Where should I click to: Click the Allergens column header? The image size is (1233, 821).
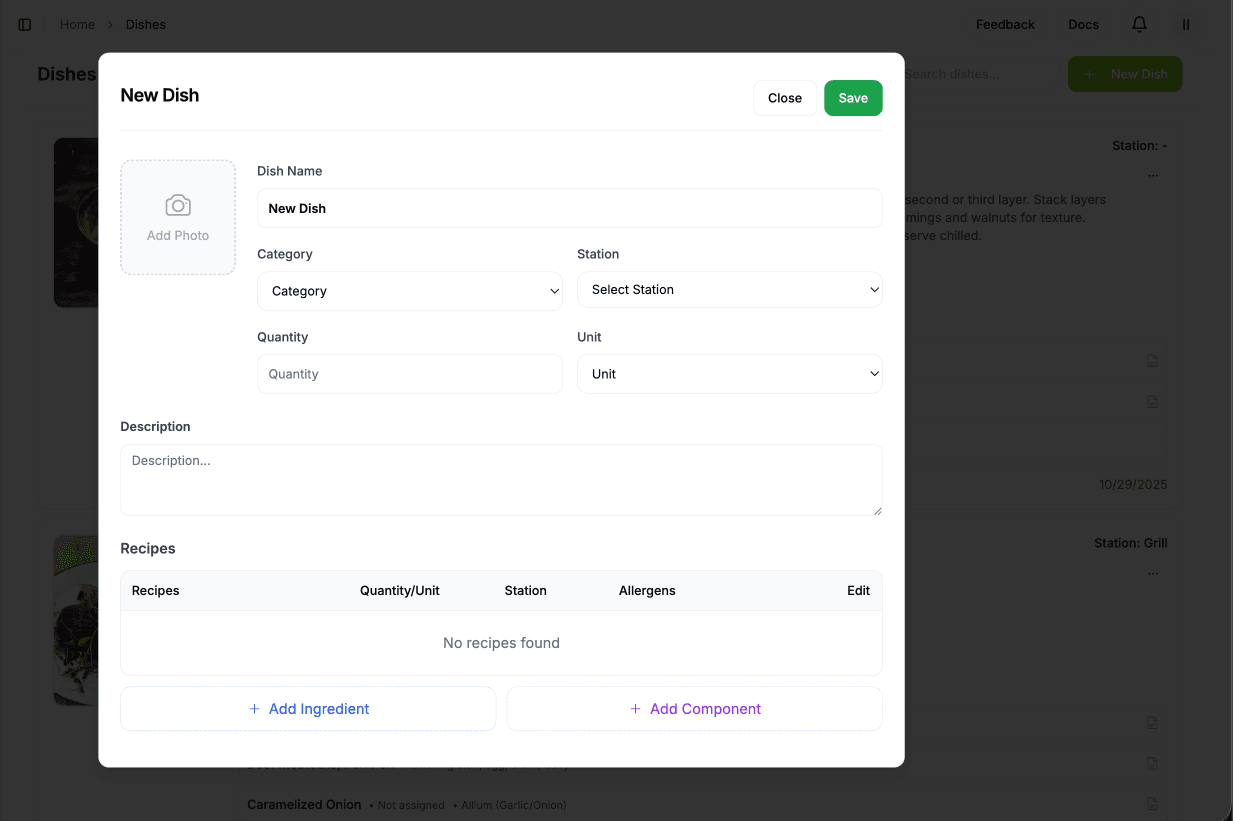point(647,591)
